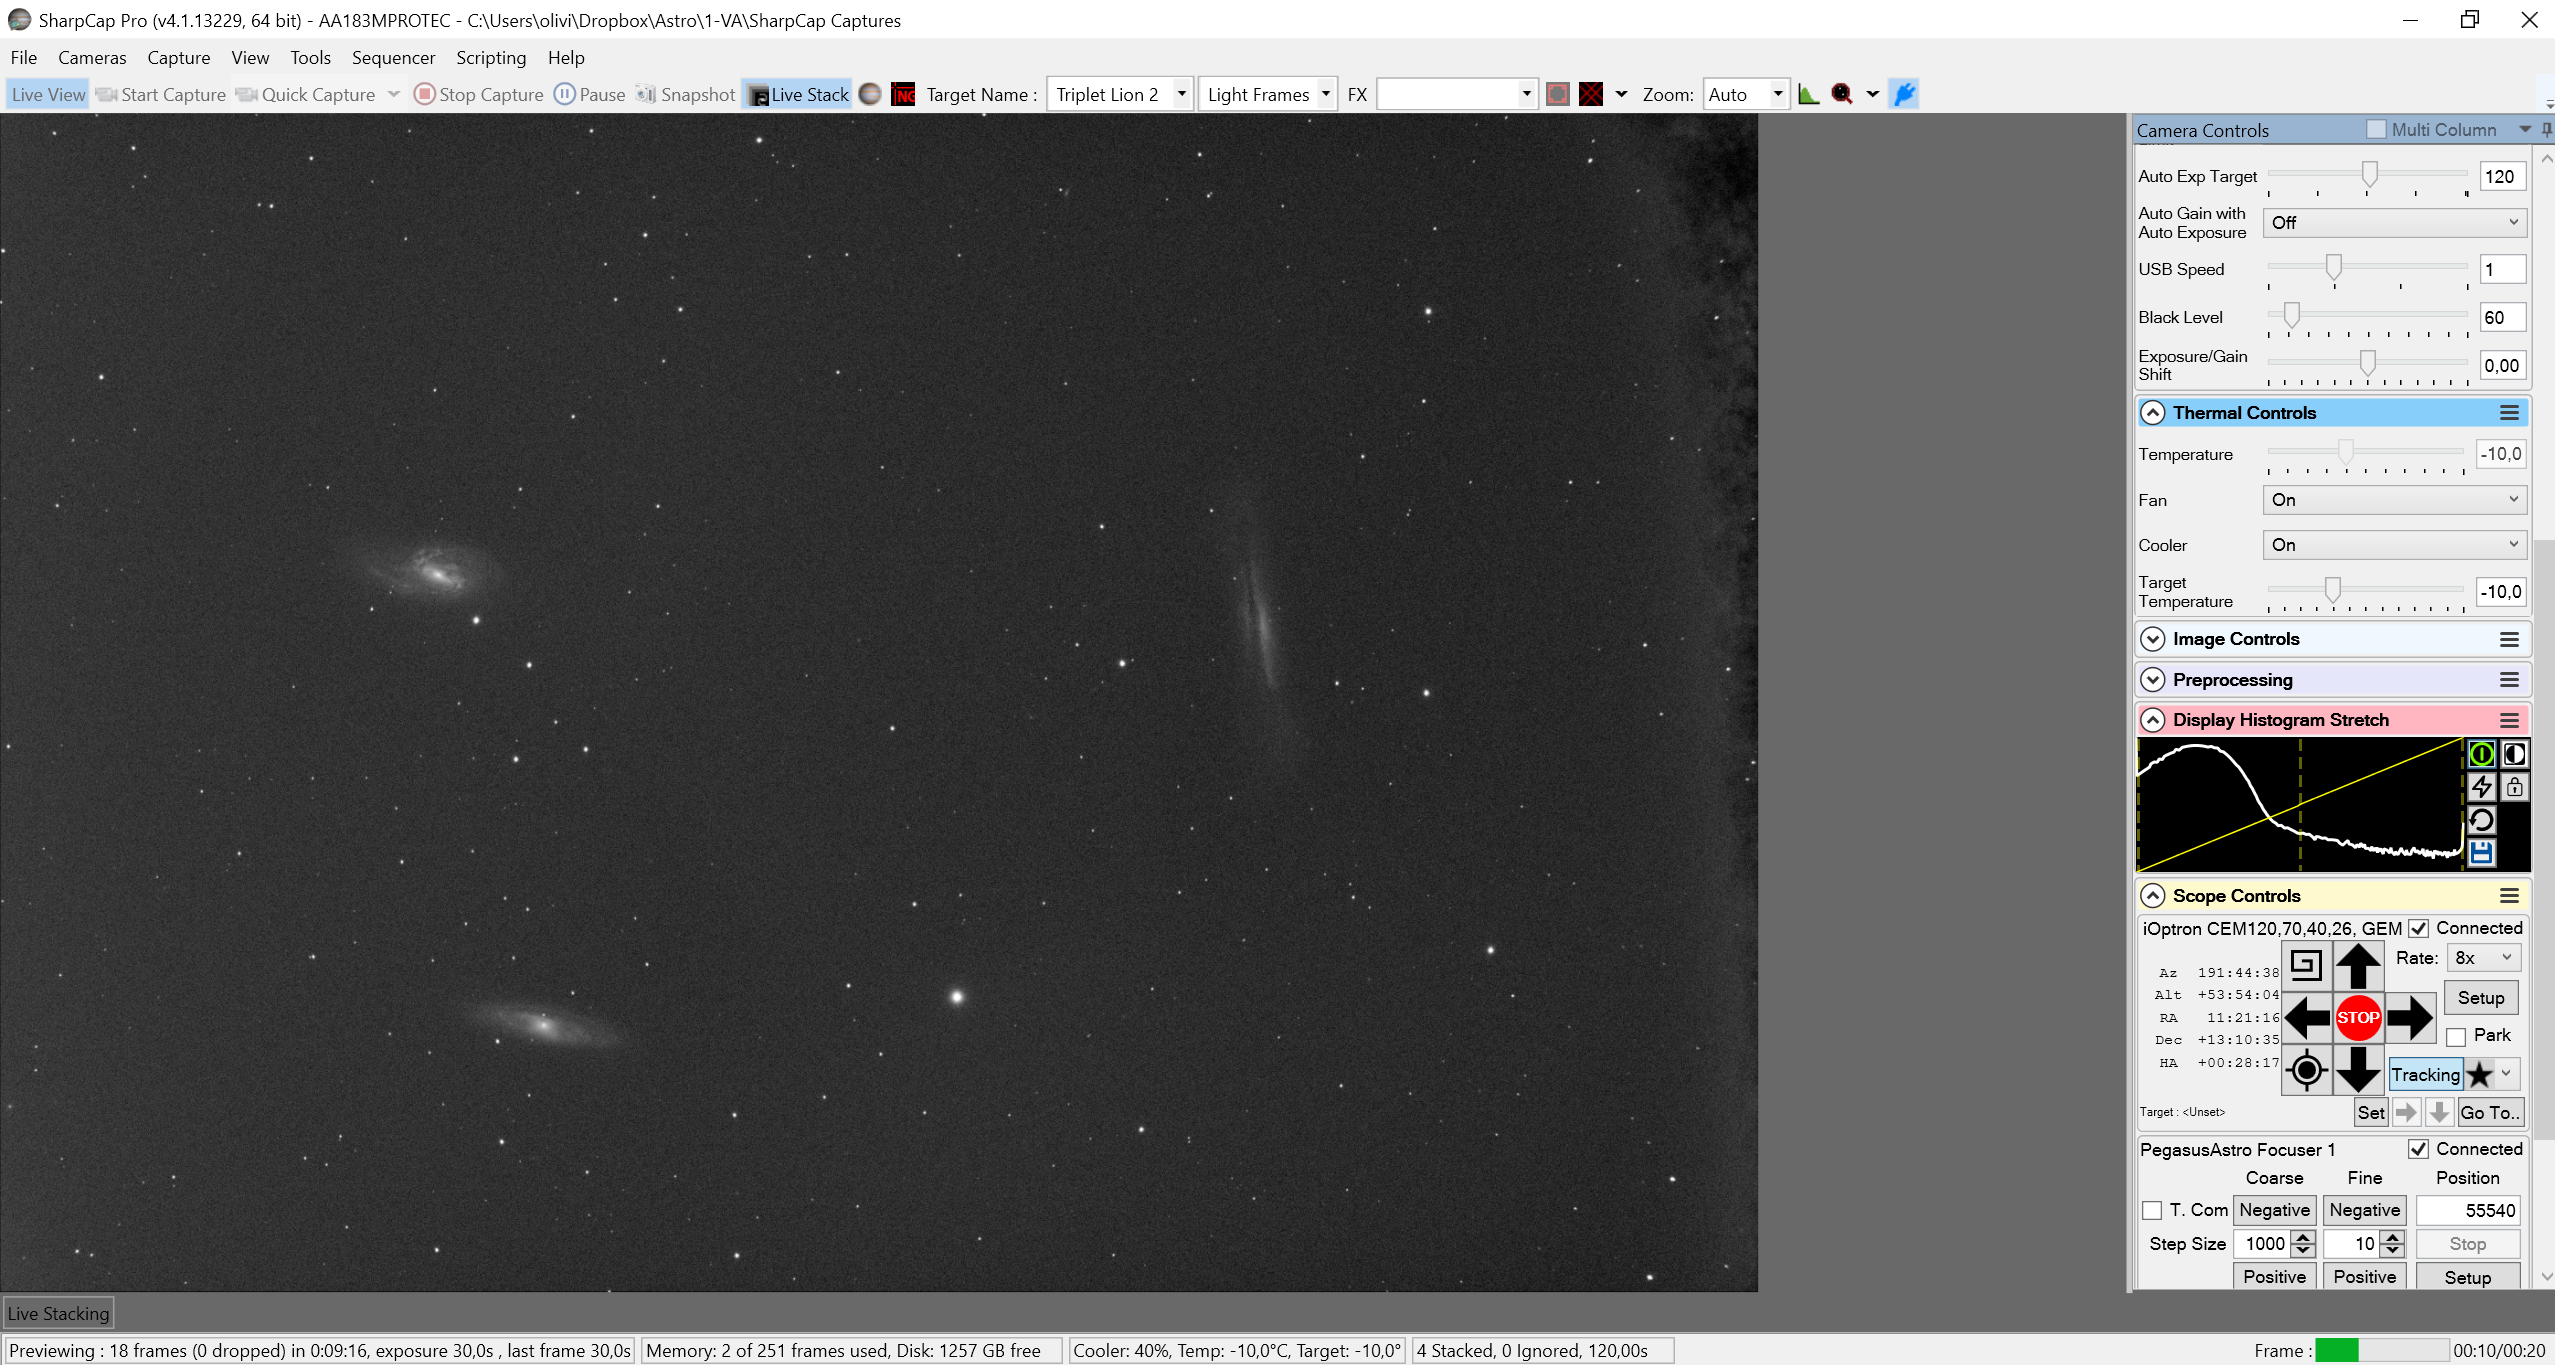The width and height of the screenshot is (2555, 1365).
Task: Click the Live Stack button
Action: coord(798,94)
